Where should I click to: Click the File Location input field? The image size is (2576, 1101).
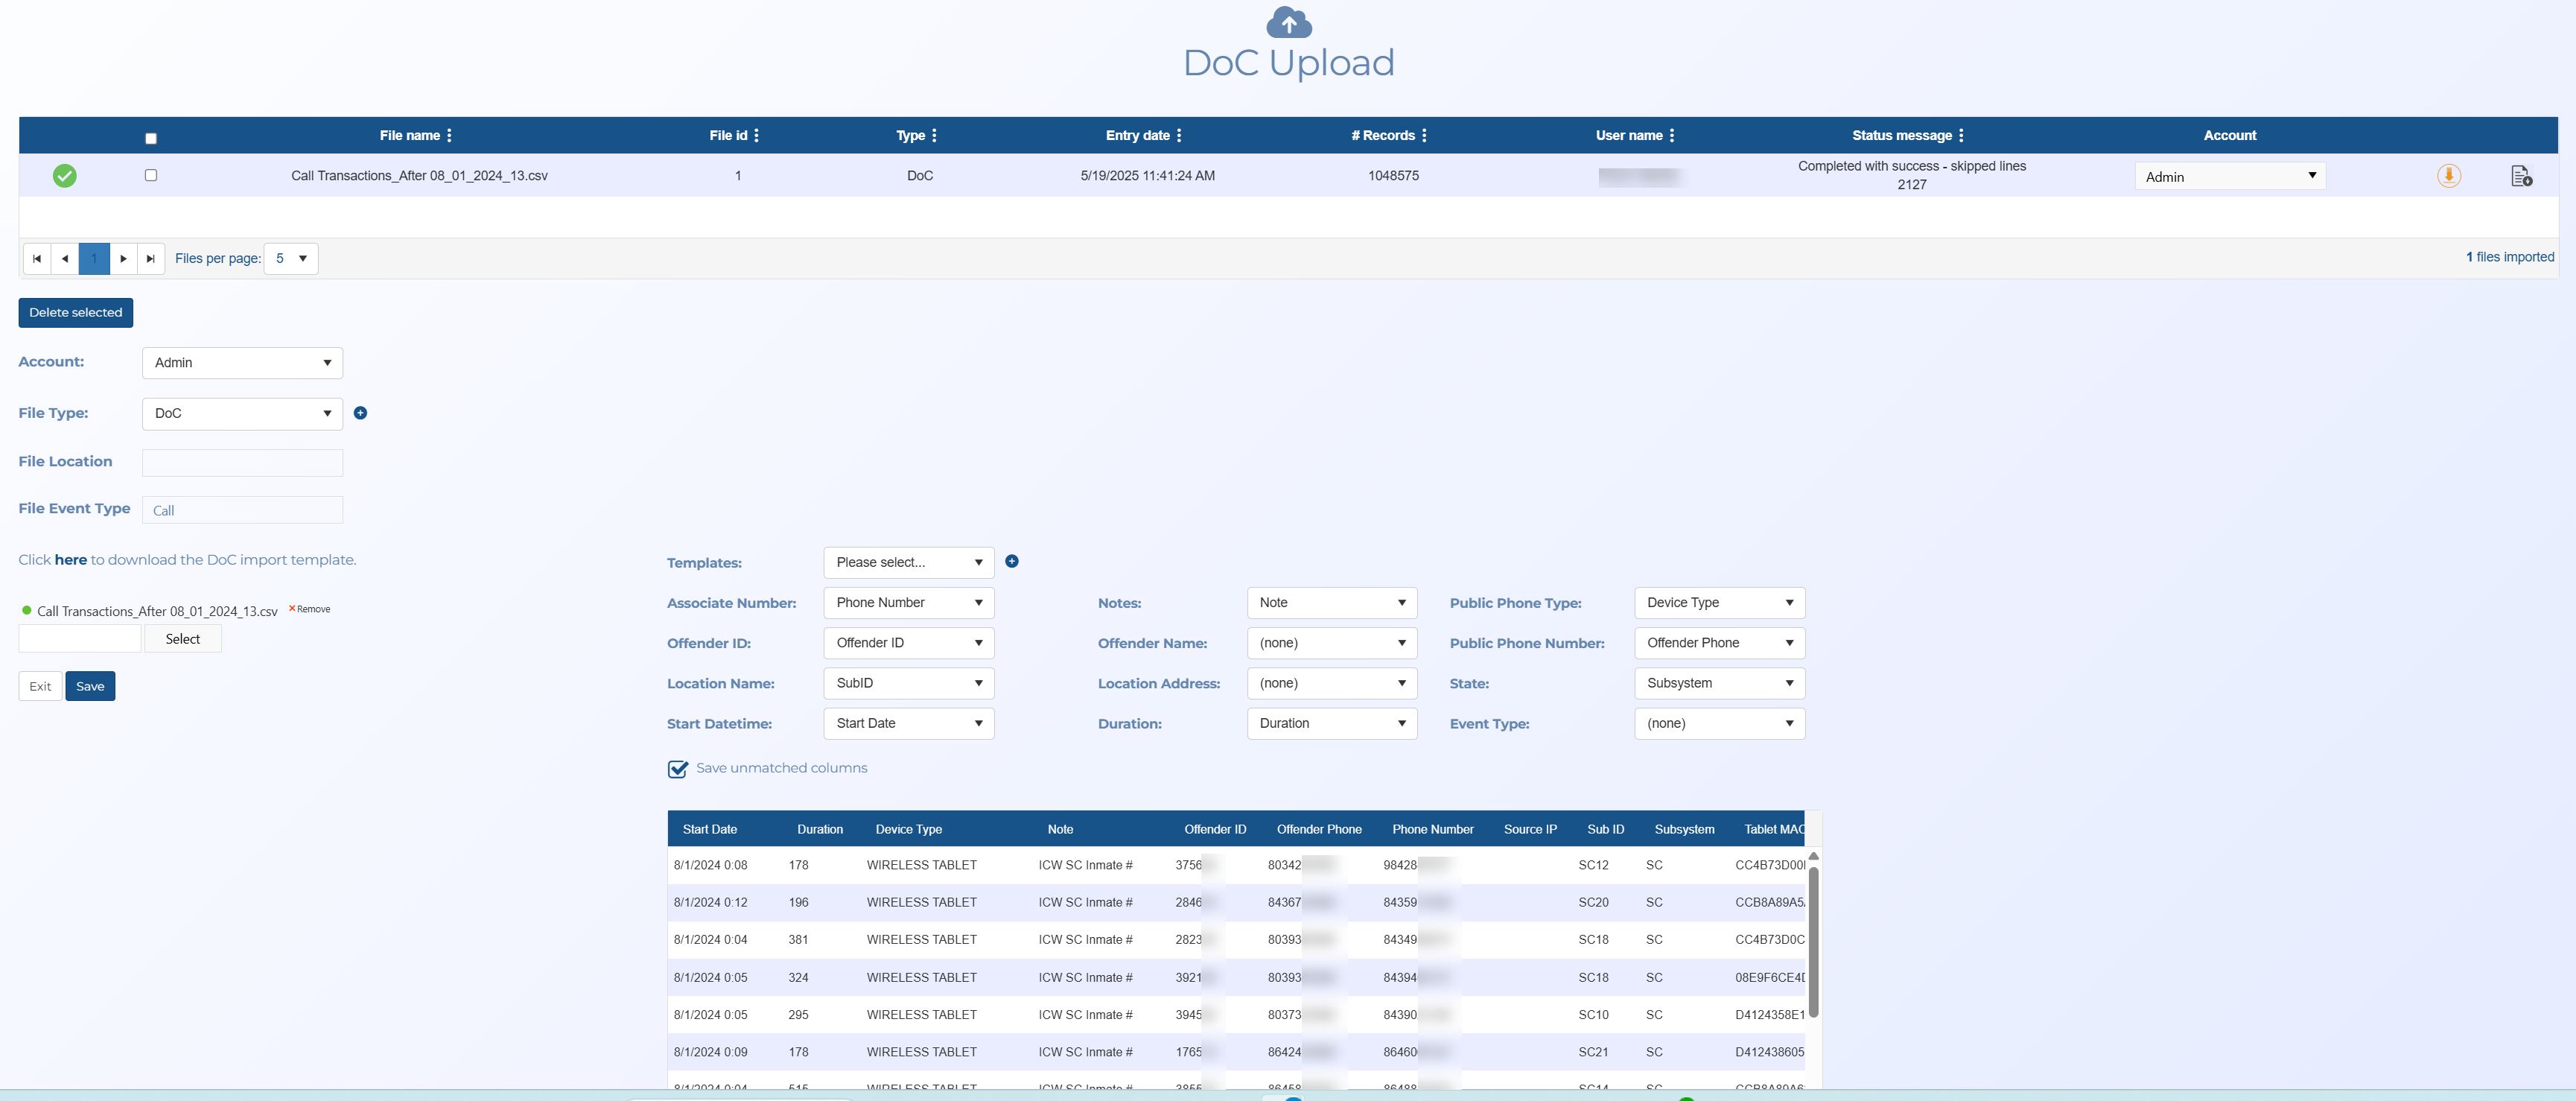point(242,462)
